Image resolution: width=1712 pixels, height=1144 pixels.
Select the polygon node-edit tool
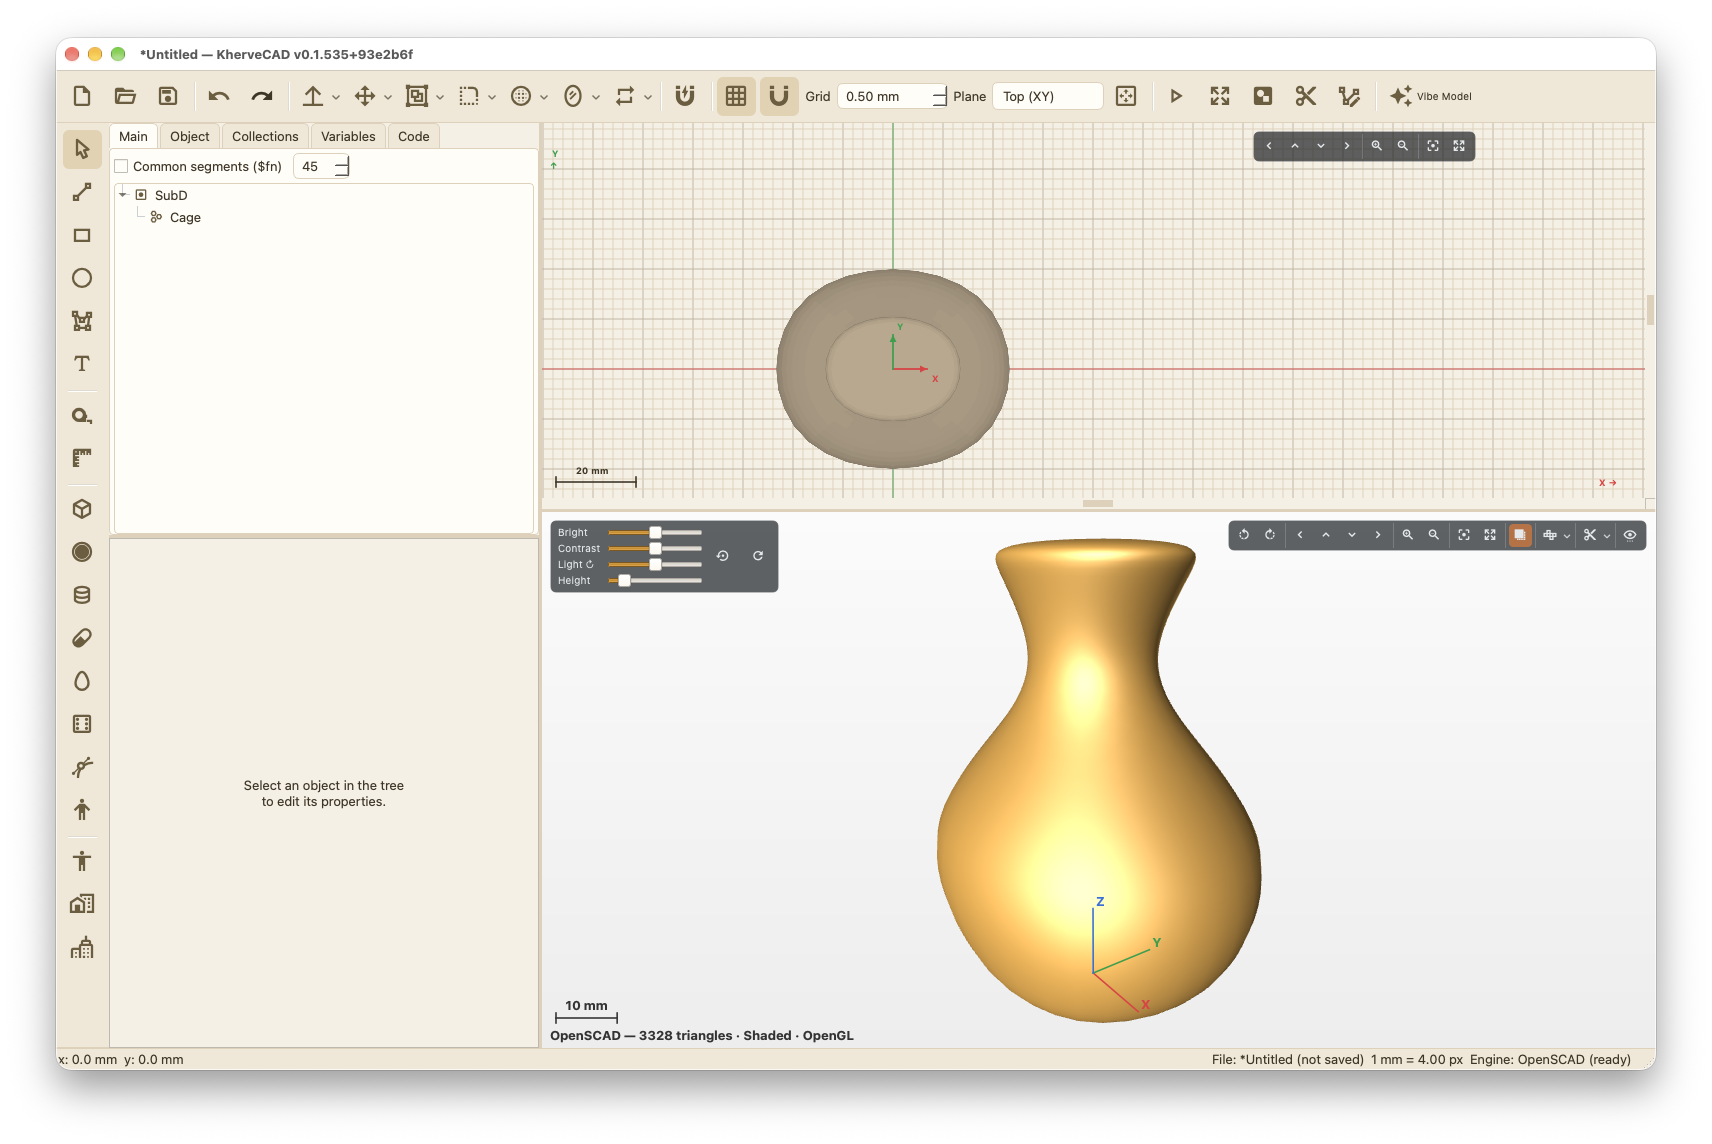click(82, 321)
